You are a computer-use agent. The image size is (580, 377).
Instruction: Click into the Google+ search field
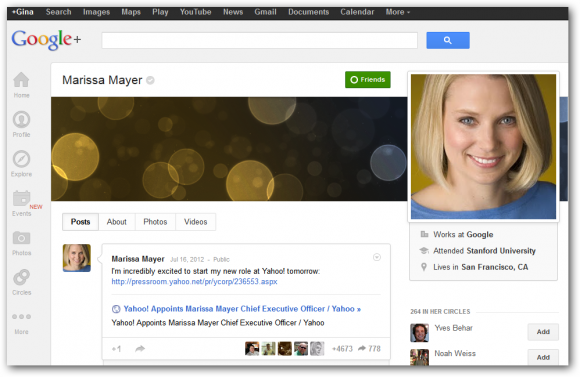coord(260,40)
